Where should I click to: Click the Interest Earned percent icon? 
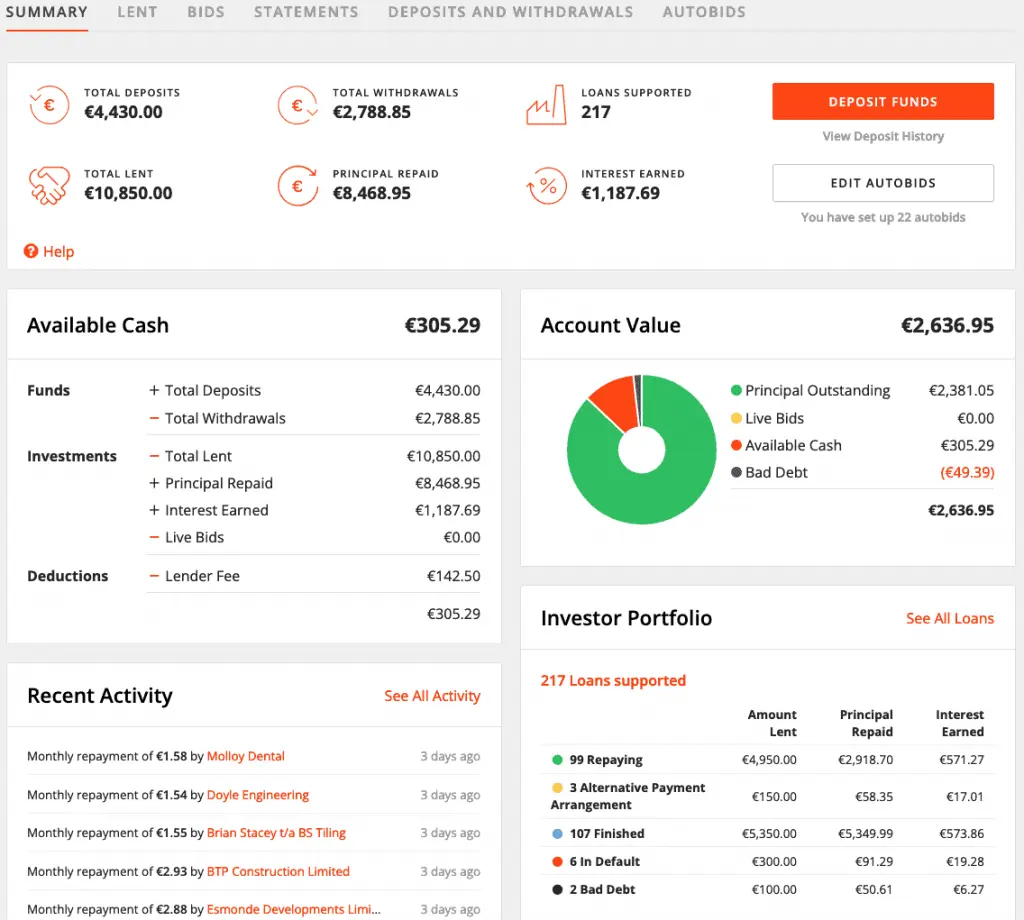(x=547, y=185)
